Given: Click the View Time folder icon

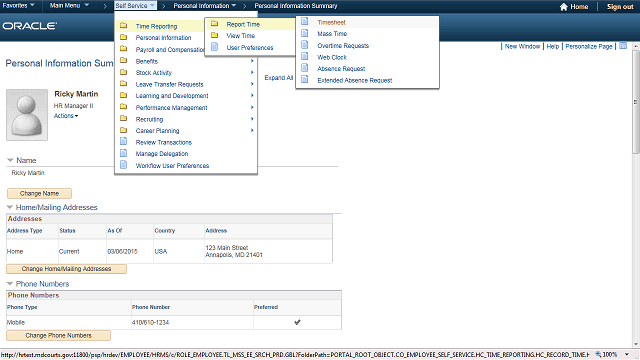Looking at the screenshot, I should [x=214, y=35].
